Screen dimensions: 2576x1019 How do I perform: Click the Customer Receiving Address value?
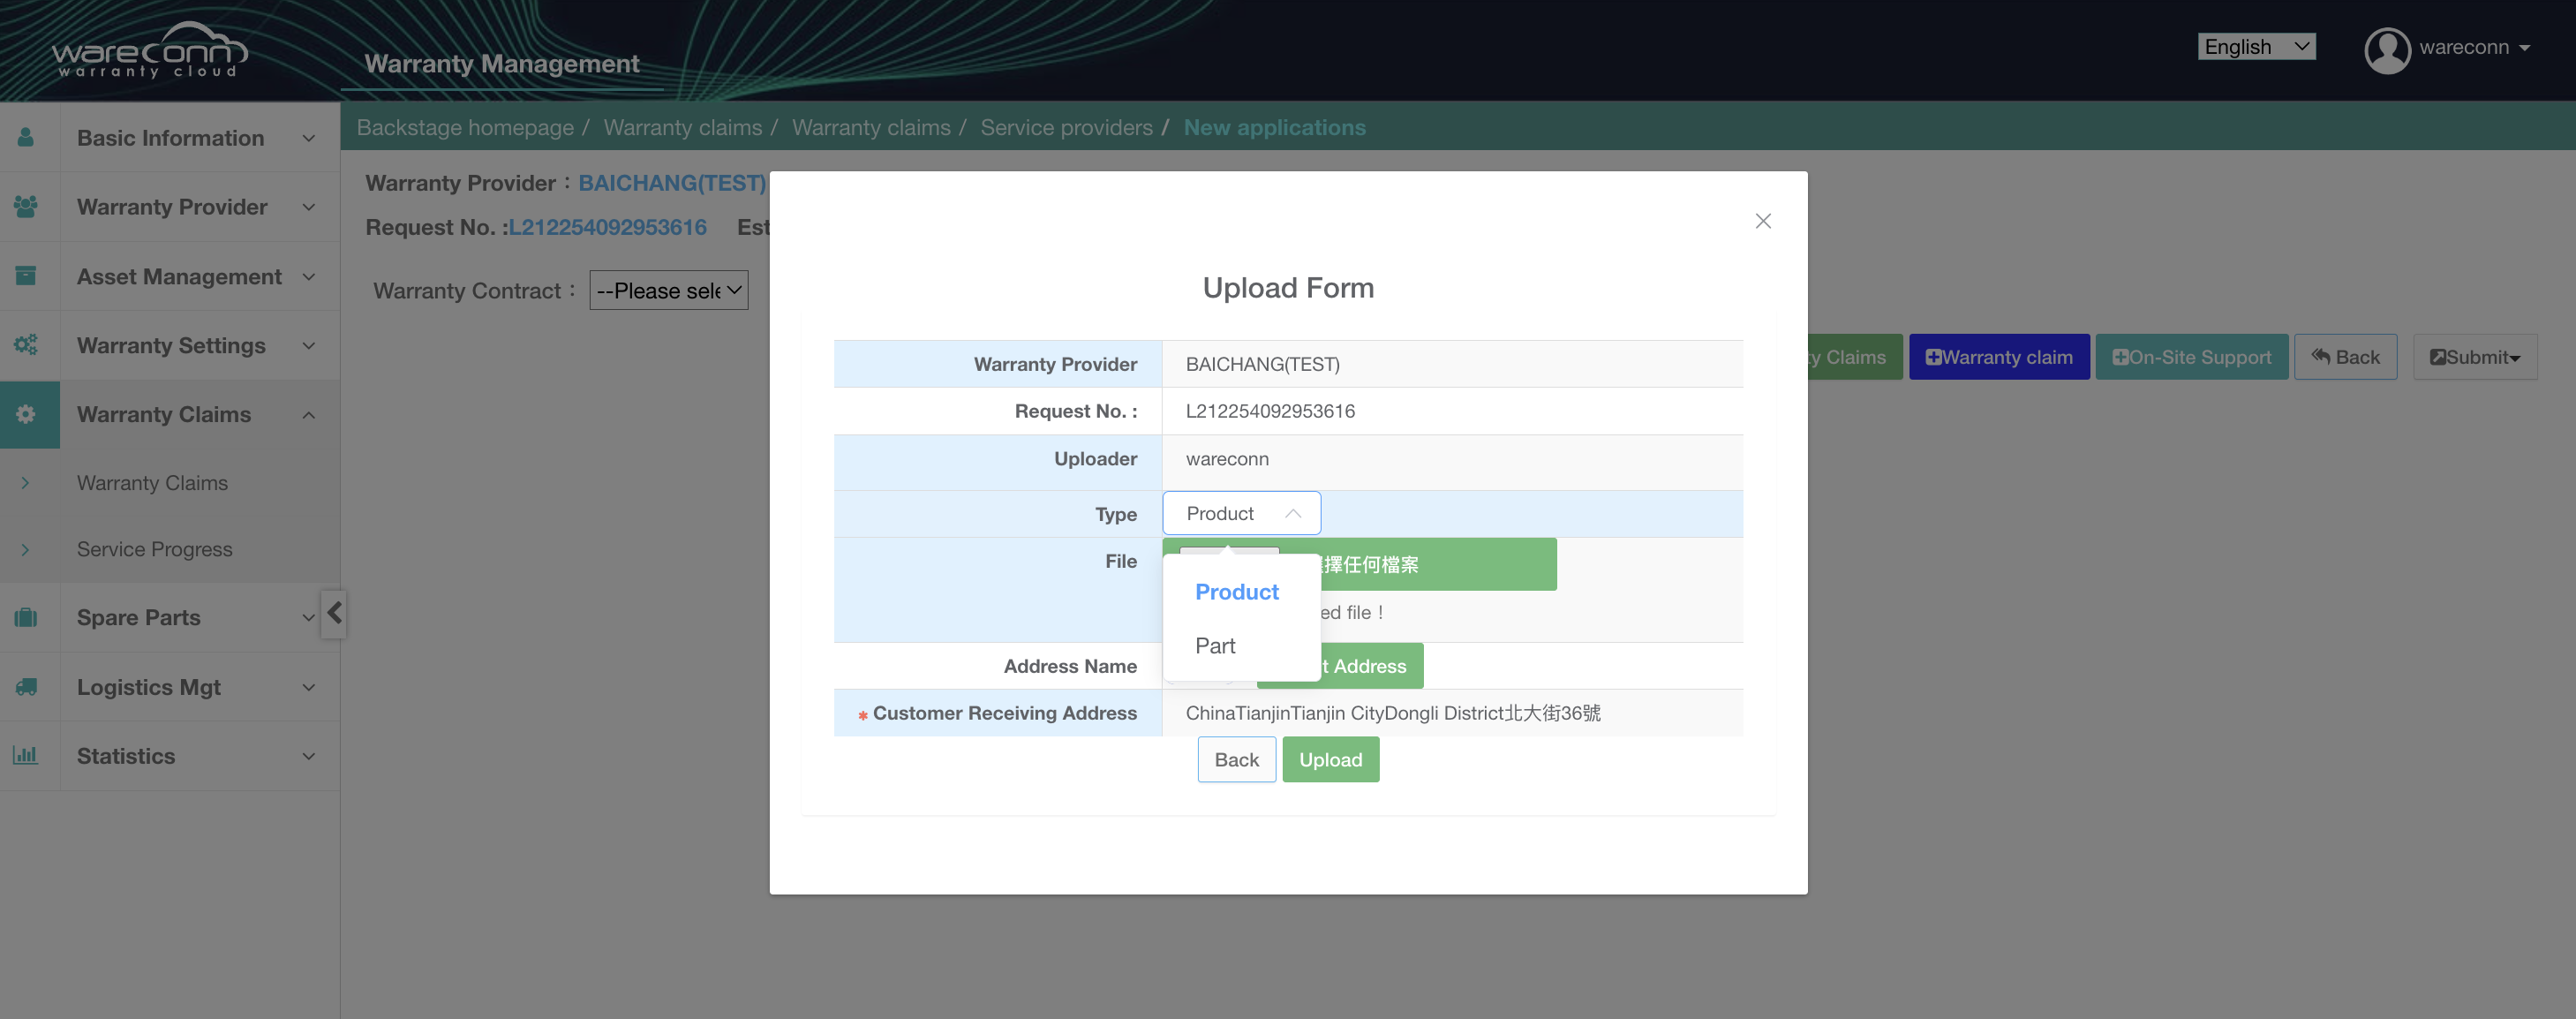point(1392,713)
